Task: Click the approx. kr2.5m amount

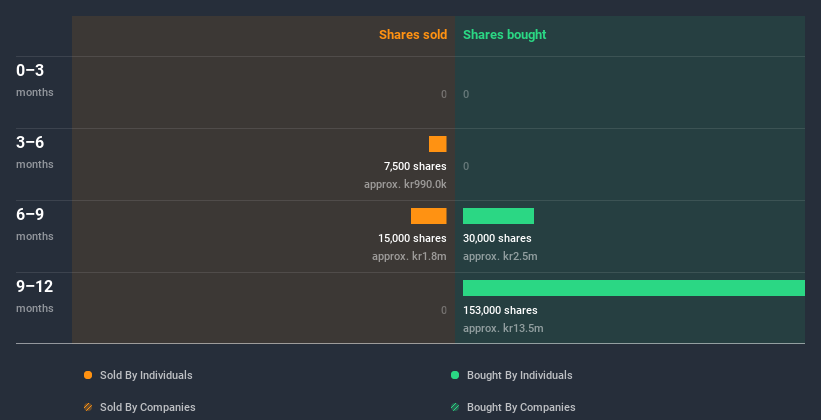Action: click(x=500, y=257)
